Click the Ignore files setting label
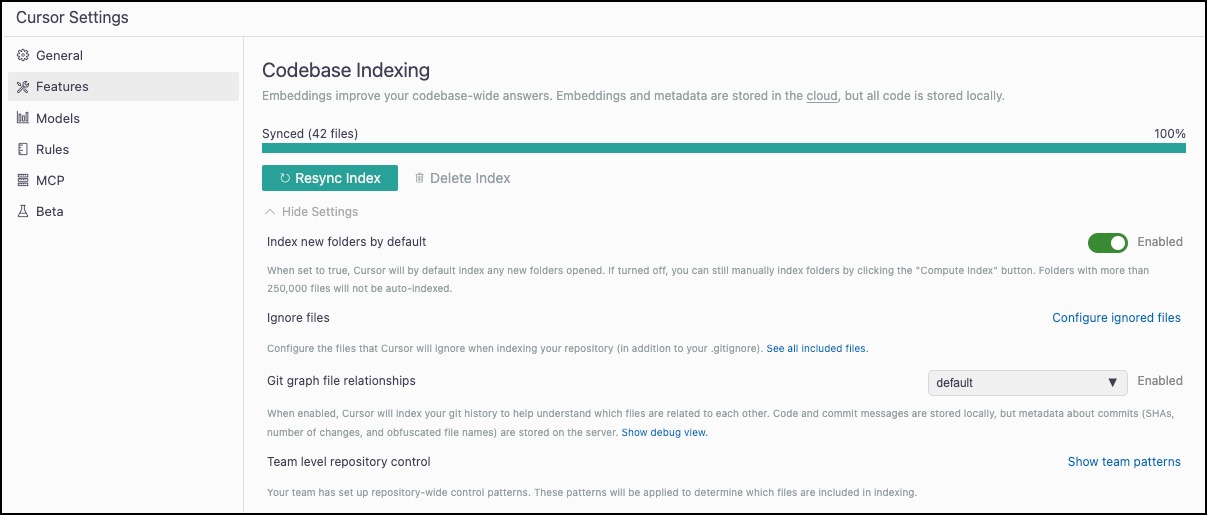The width and height of the screenshot is (1207, 515). click(x=298, y=318)
